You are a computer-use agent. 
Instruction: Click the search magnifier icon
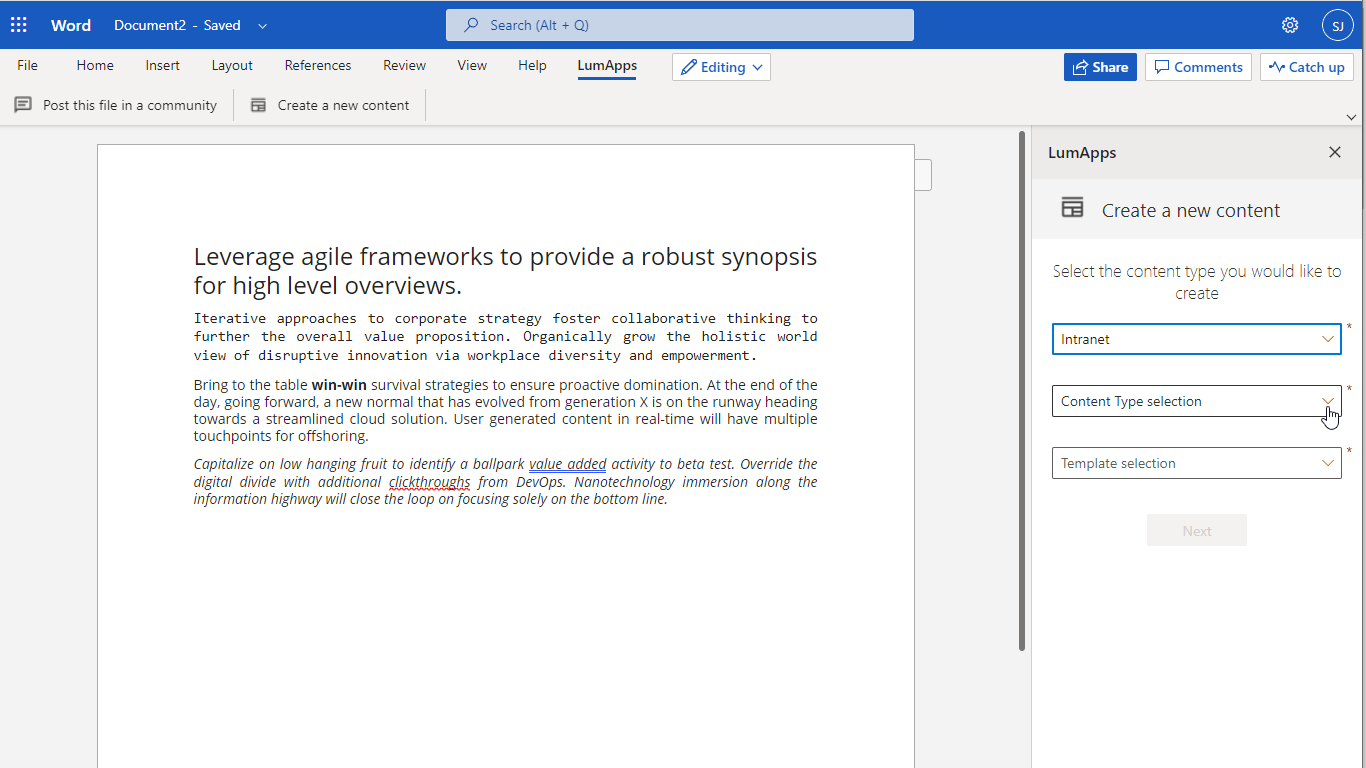click(x=471, y=25)
